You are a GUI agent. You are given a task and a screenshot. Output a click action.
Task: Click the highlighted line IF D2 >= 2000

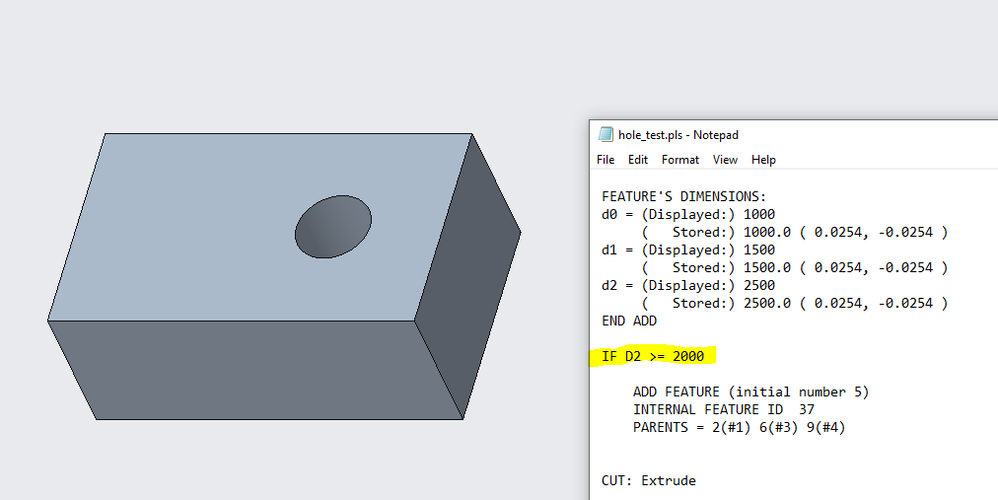click(x=653, y=356)
